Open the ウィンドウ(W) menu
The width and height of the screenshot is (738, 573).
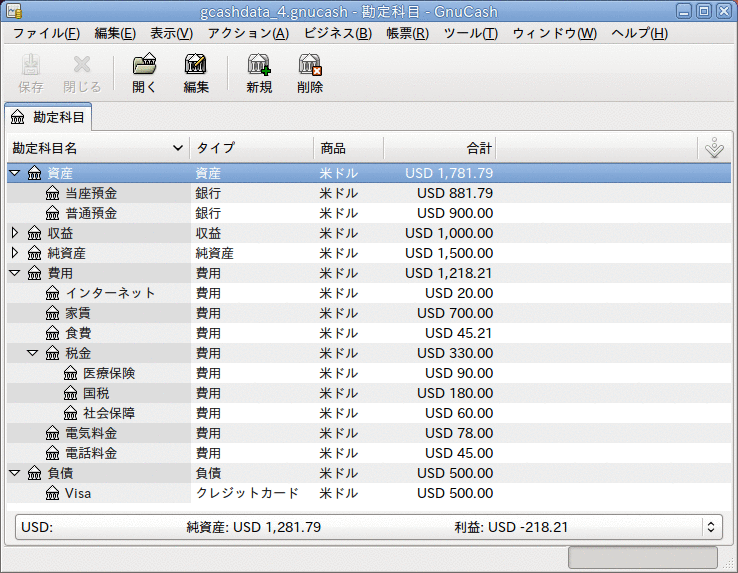pos(554,33)
